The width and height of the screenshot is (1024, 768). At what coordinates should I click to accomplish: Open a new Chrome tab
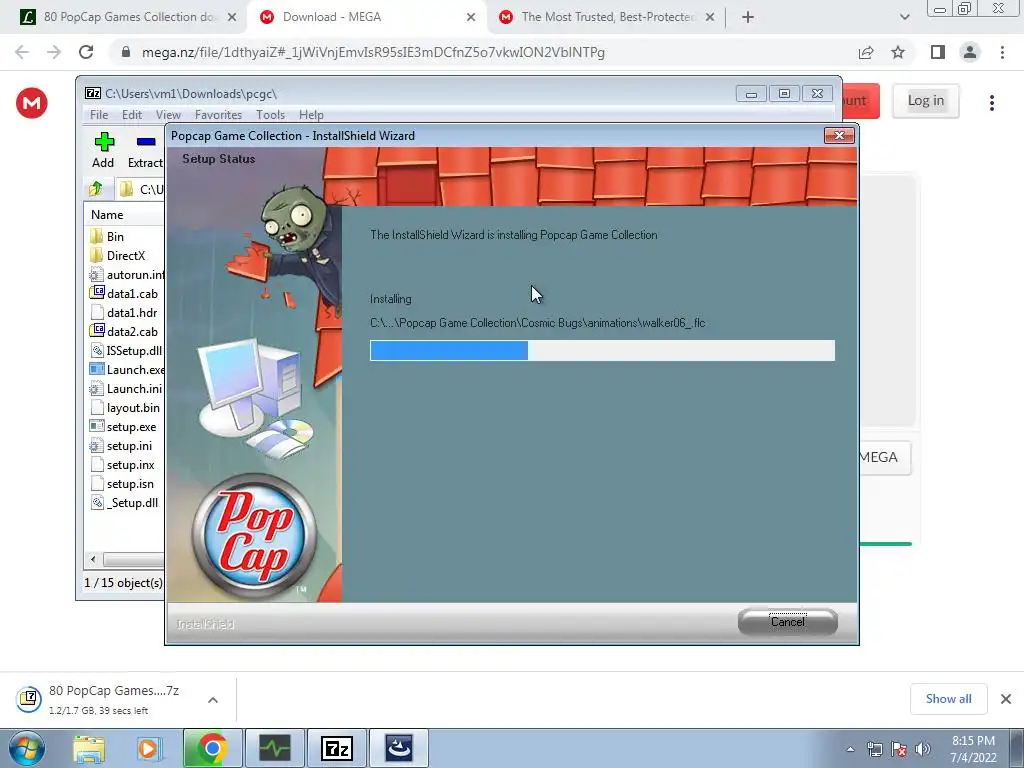(x=748, y=18)
